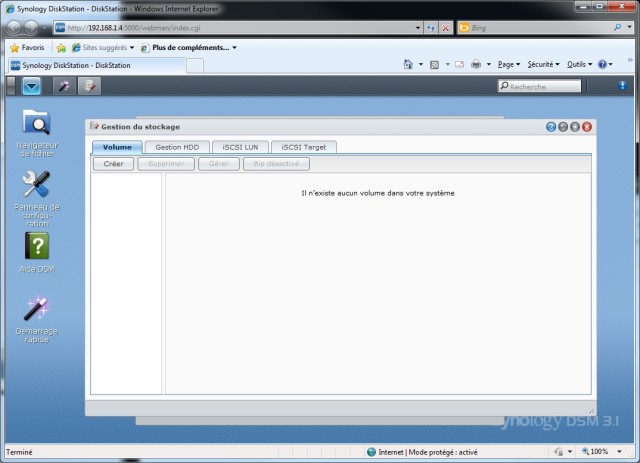Click the DSM Recherche search field

point(540,86)
